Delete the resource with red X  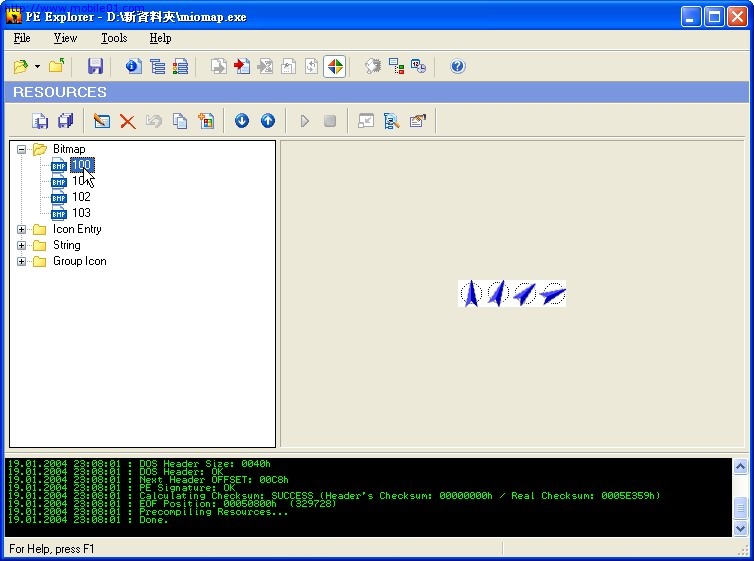(127, 121)
